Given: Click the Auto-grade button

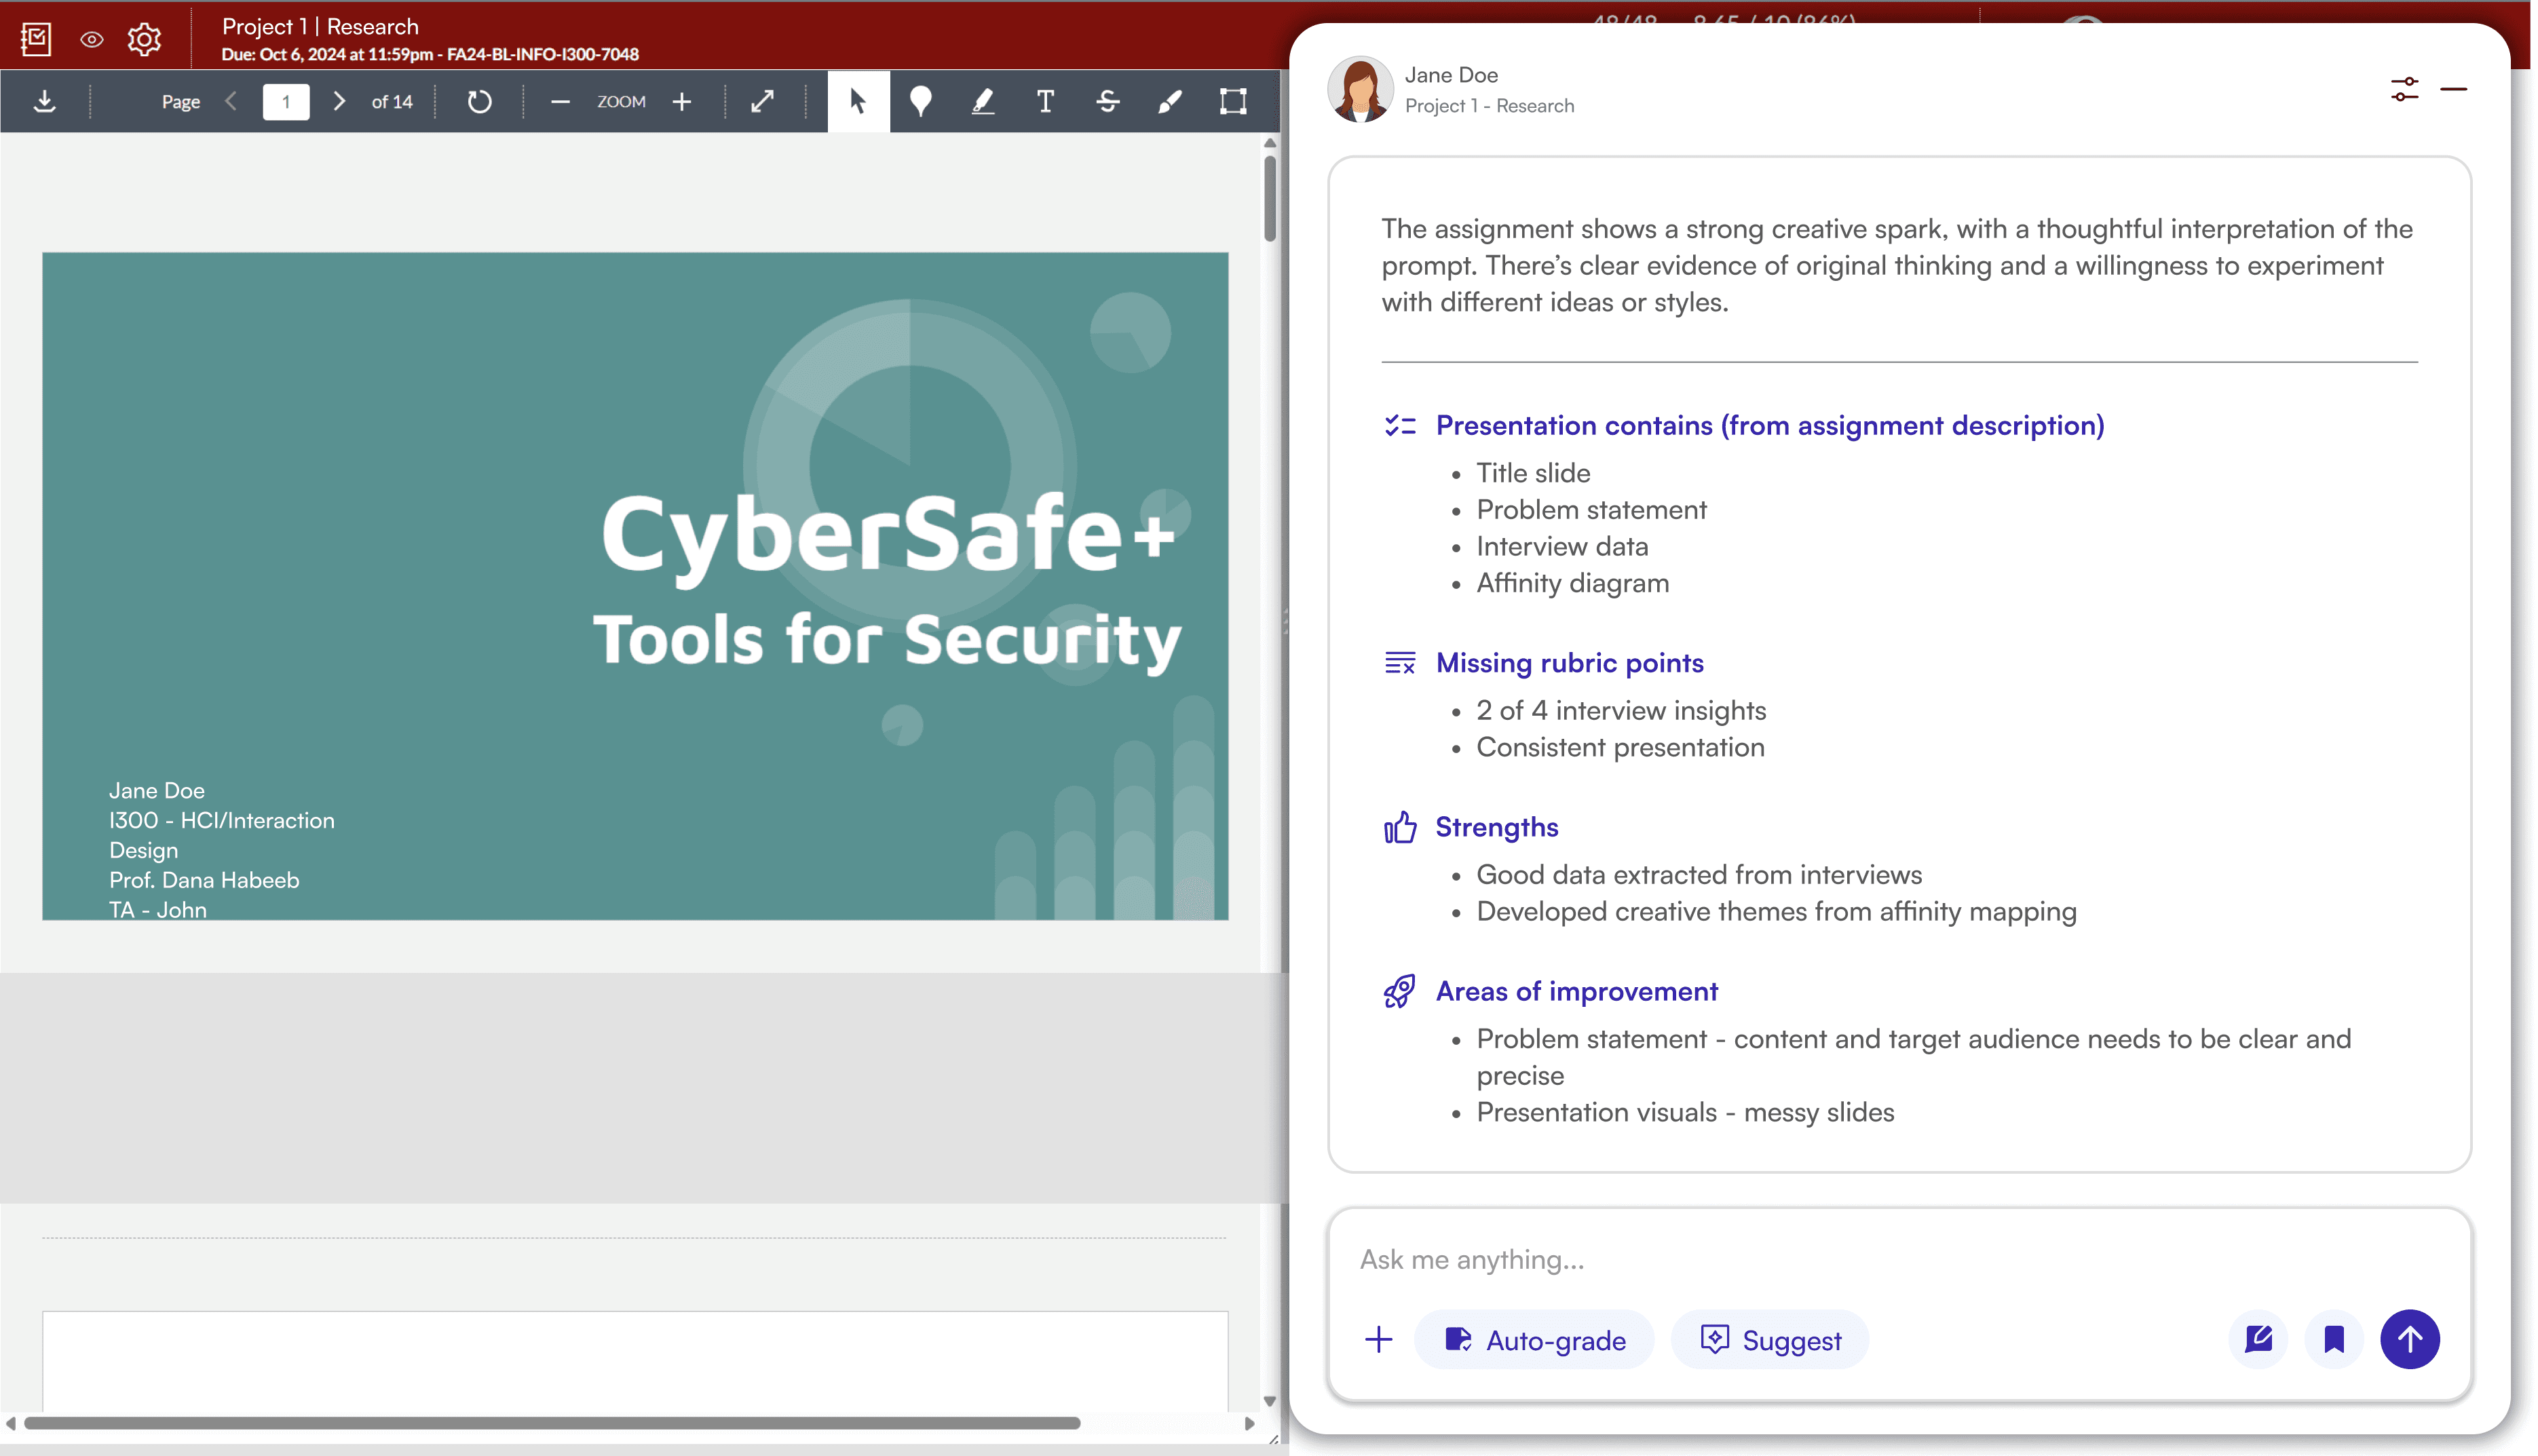Looking at the screenshot, I should pyautogui.click(x=1535, y=1339).
